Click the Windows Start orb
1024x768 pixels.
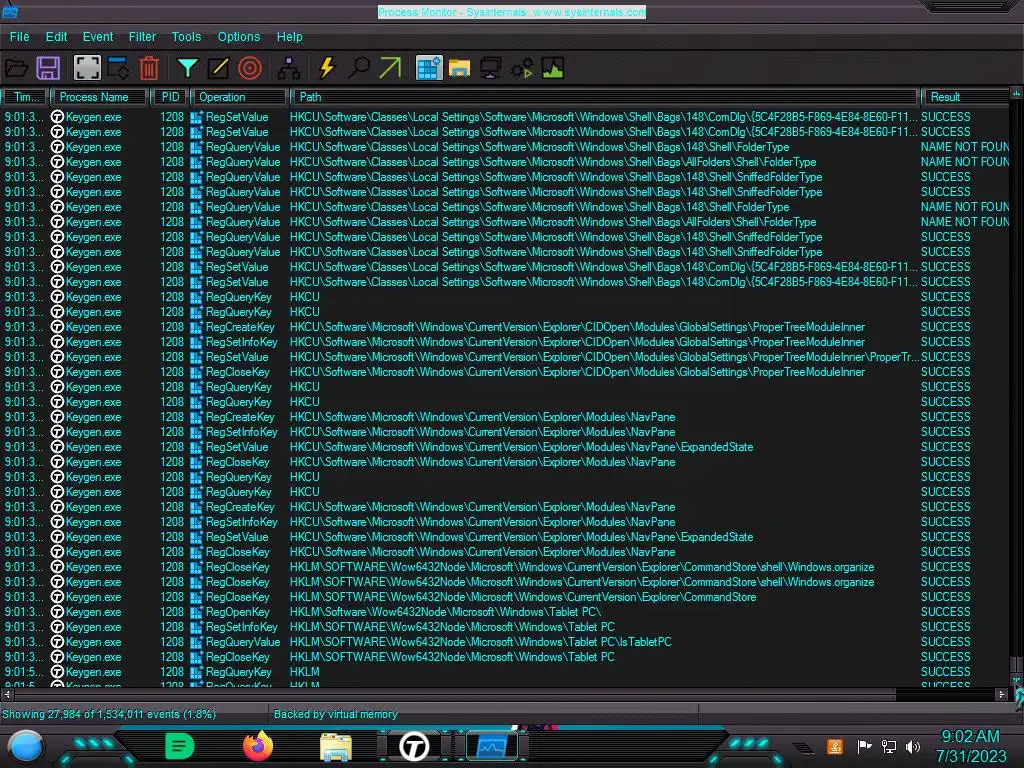25,746
